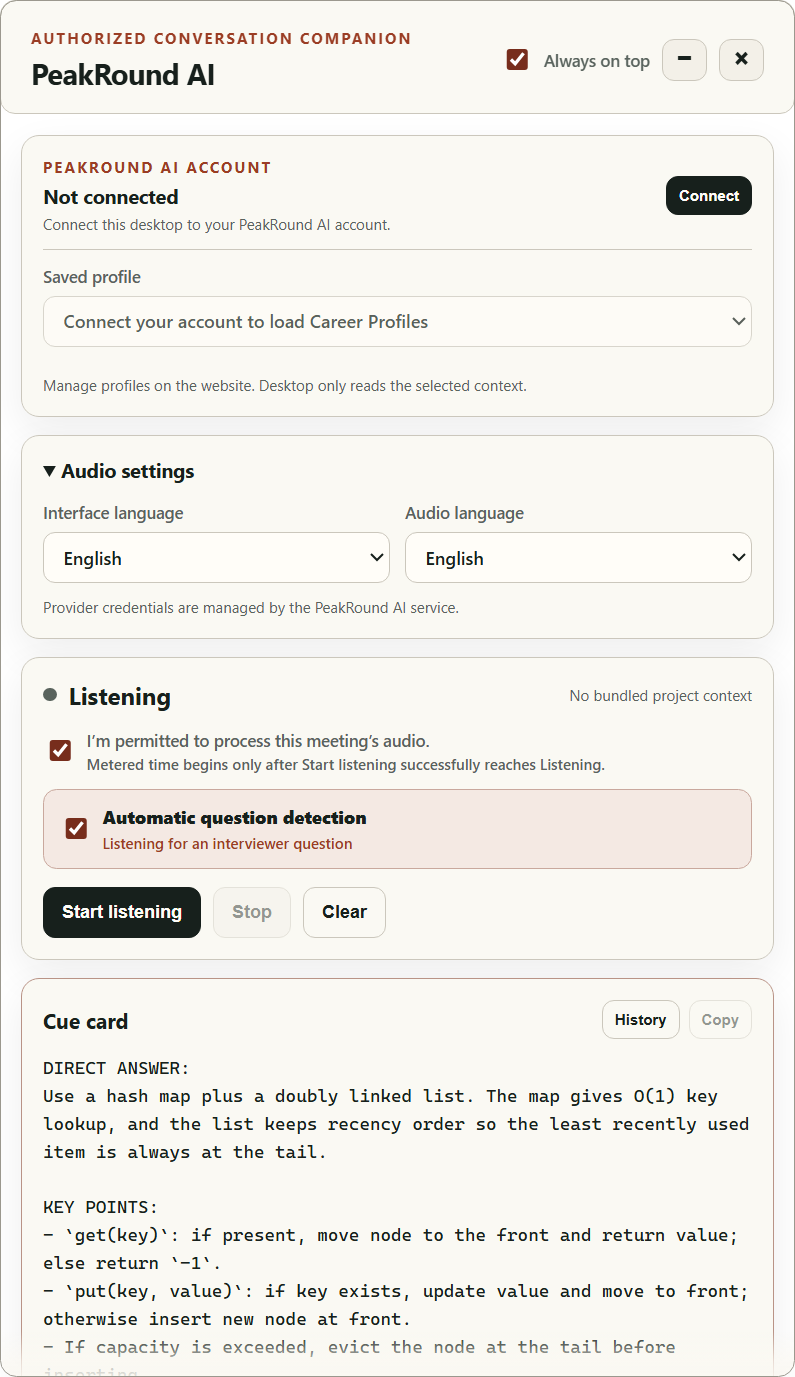Click the 'AUTHORIZED CONVERSATION COMPANION' header text
Screen dimensions: 795x1377
click(221, 39)
